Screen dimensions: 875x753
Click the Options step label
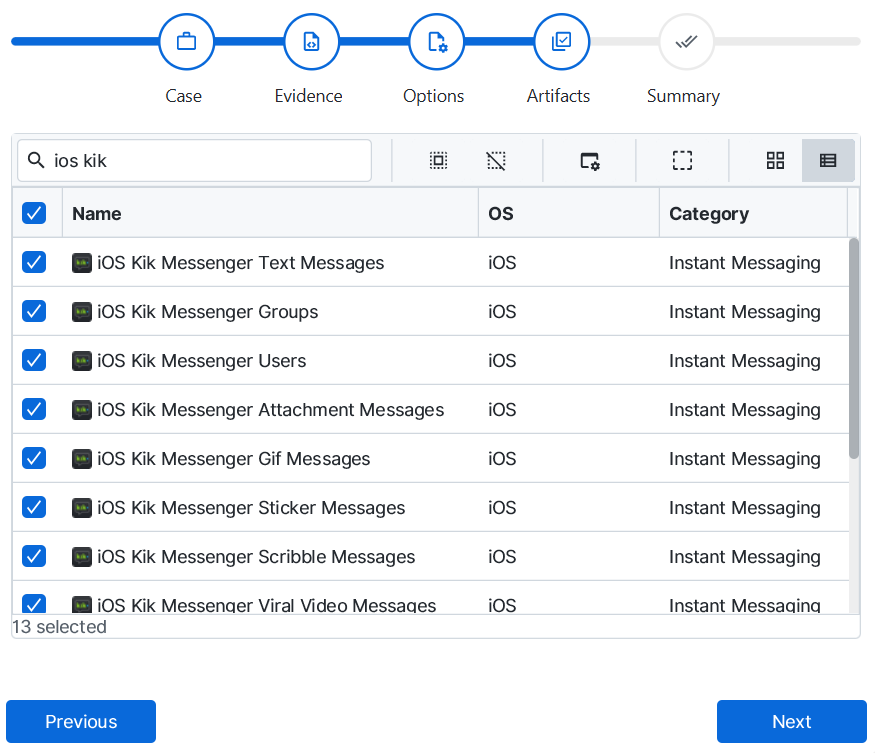[x=434, y=97]
